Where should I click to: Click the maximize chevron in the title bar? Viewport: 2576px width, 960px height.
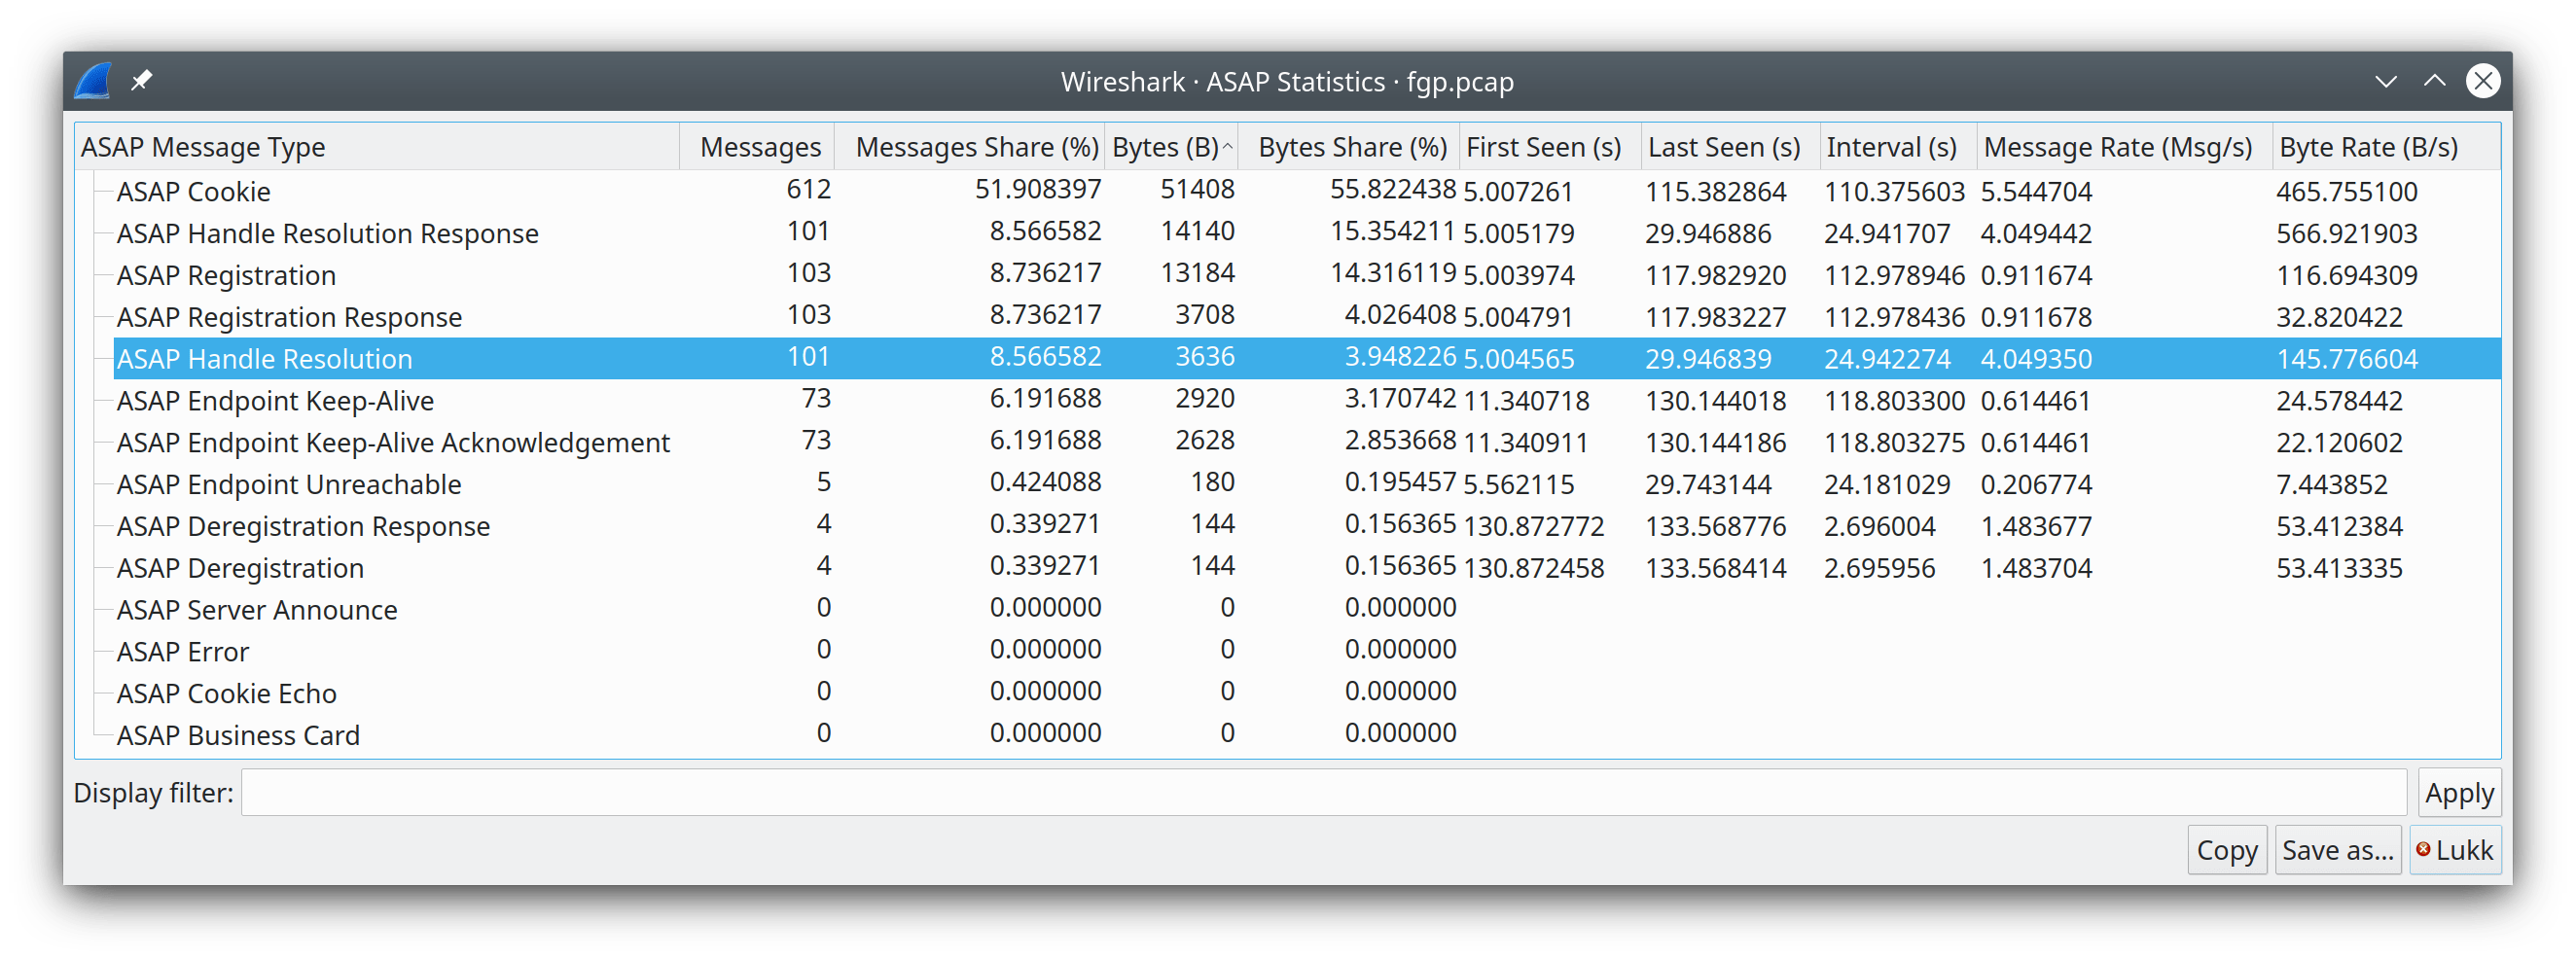click(x=2434, y=81)
